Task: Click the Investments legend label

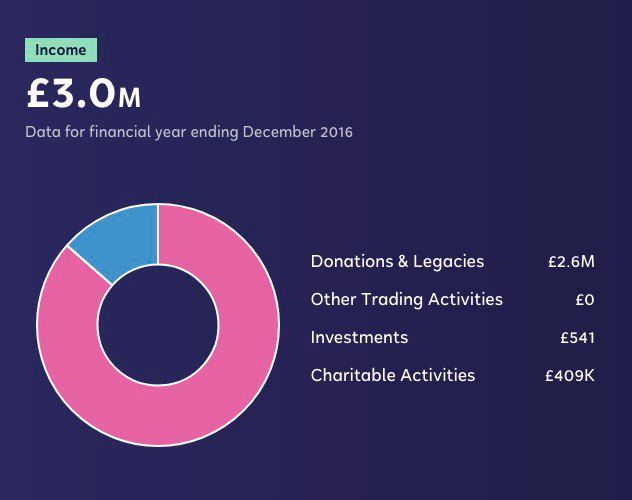Action: (x=359, y=337)
